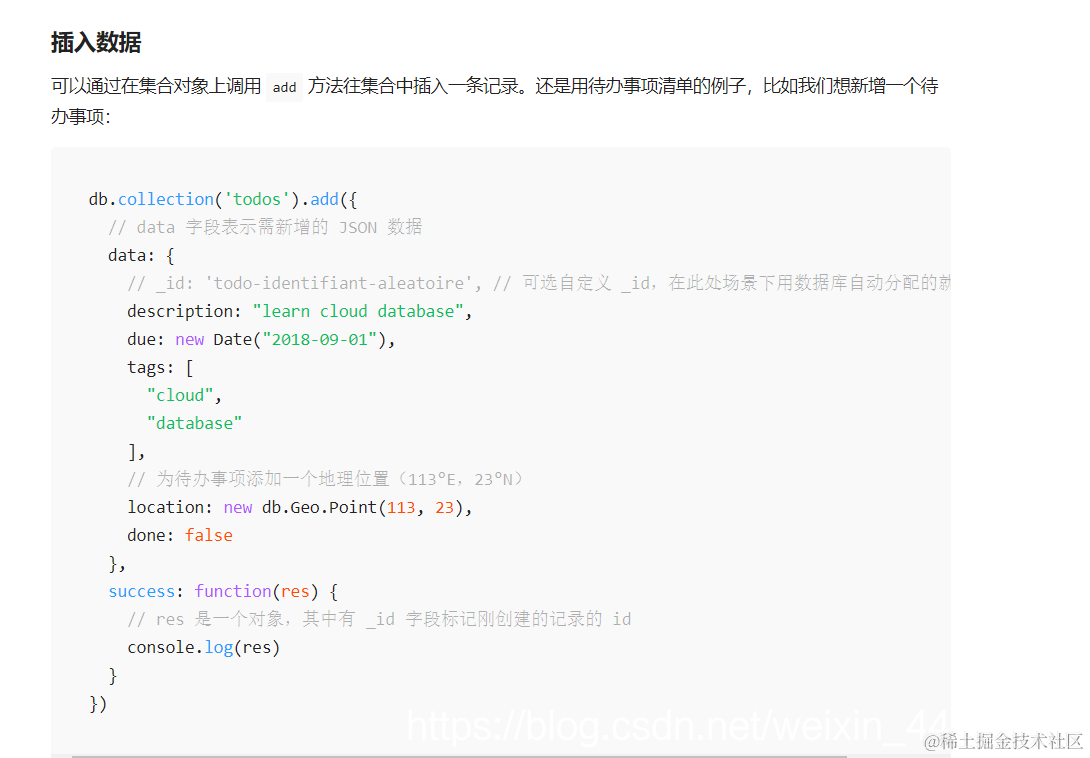Click the comment about 地理位置 113°E, 23°N
Image resolution: width=1090 pixels, height=758 pixels.
(x=325, y=479)
